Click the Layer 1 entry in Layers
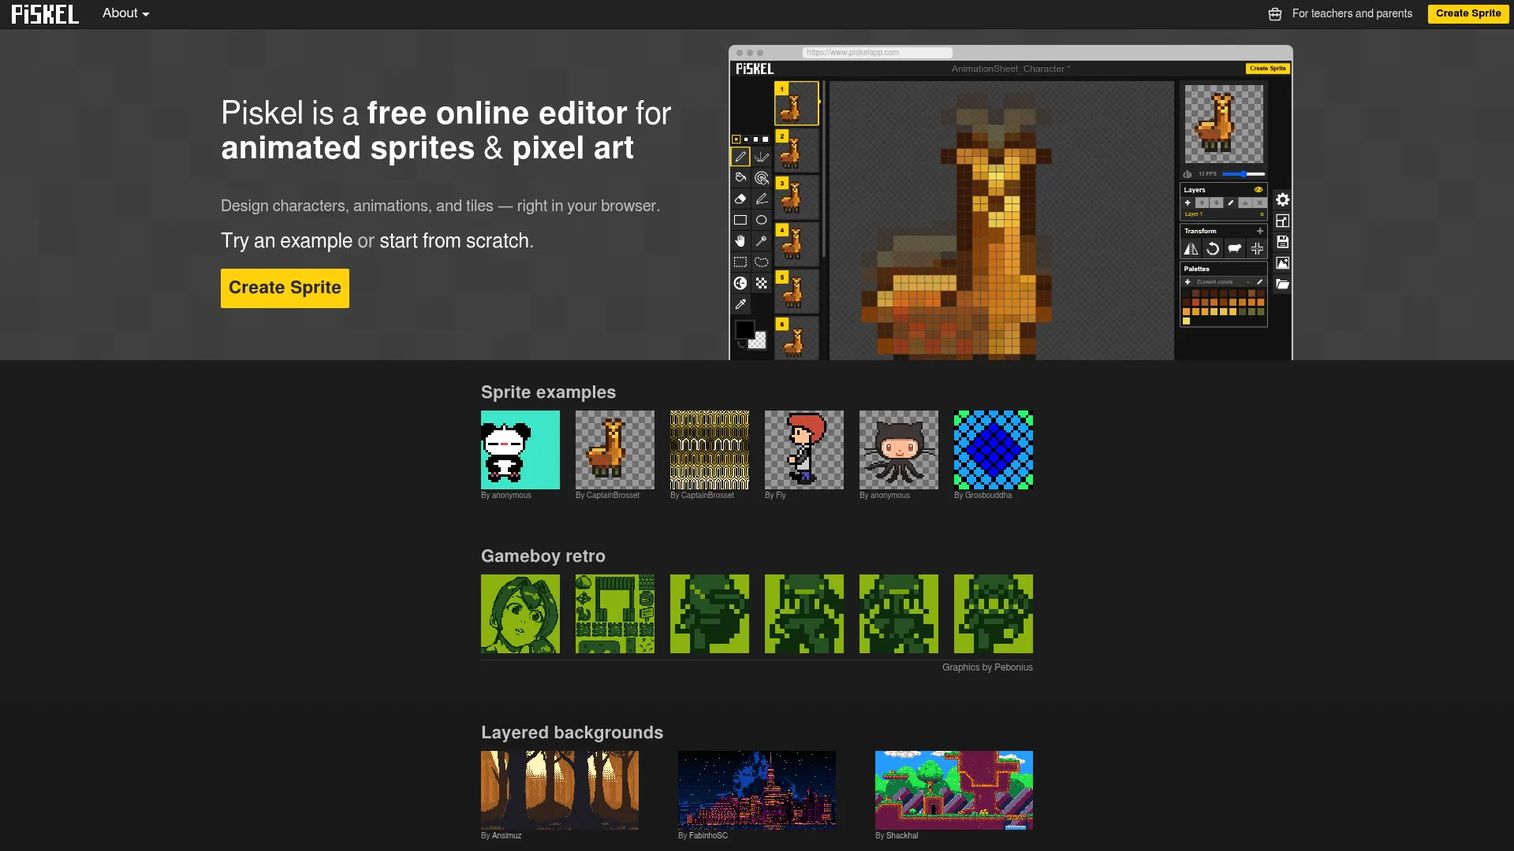Screen dimensions: 1514x851 [1224, 214]
